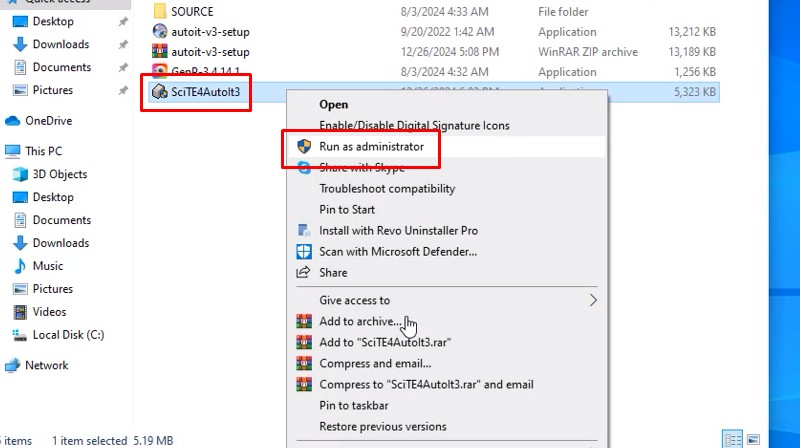Switch to large icons view in status bar
Viewport: 800px width, 448px height.
tap(757, 440)
